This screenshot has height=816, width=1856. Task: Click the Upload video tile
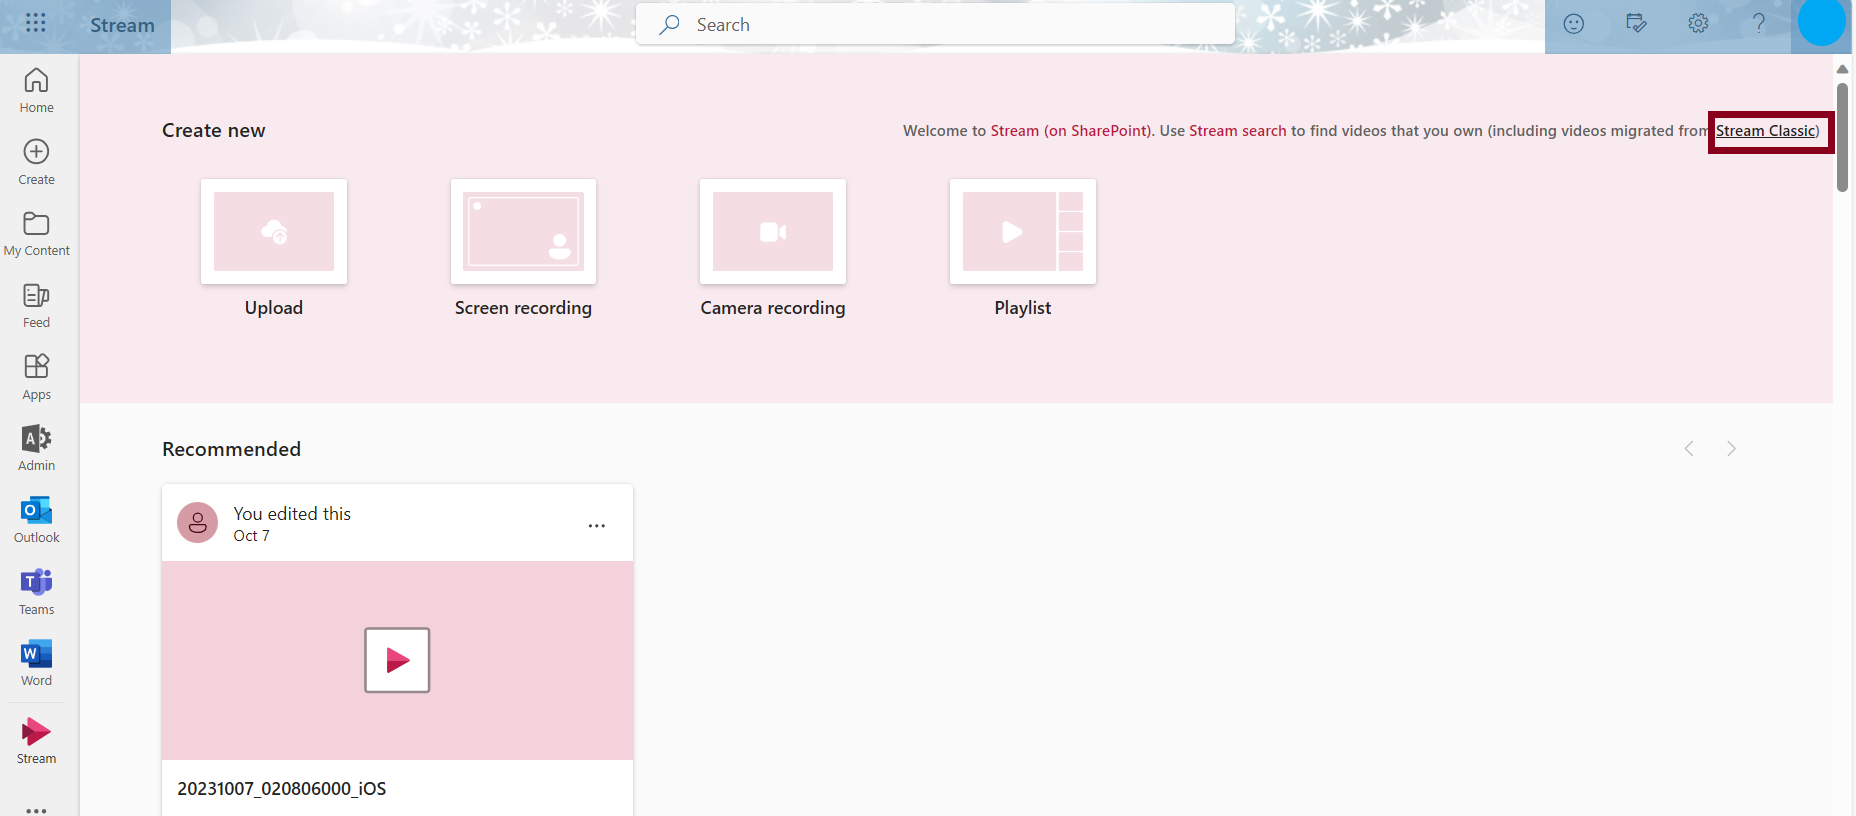pyautogui.click(x=273, y=232)
